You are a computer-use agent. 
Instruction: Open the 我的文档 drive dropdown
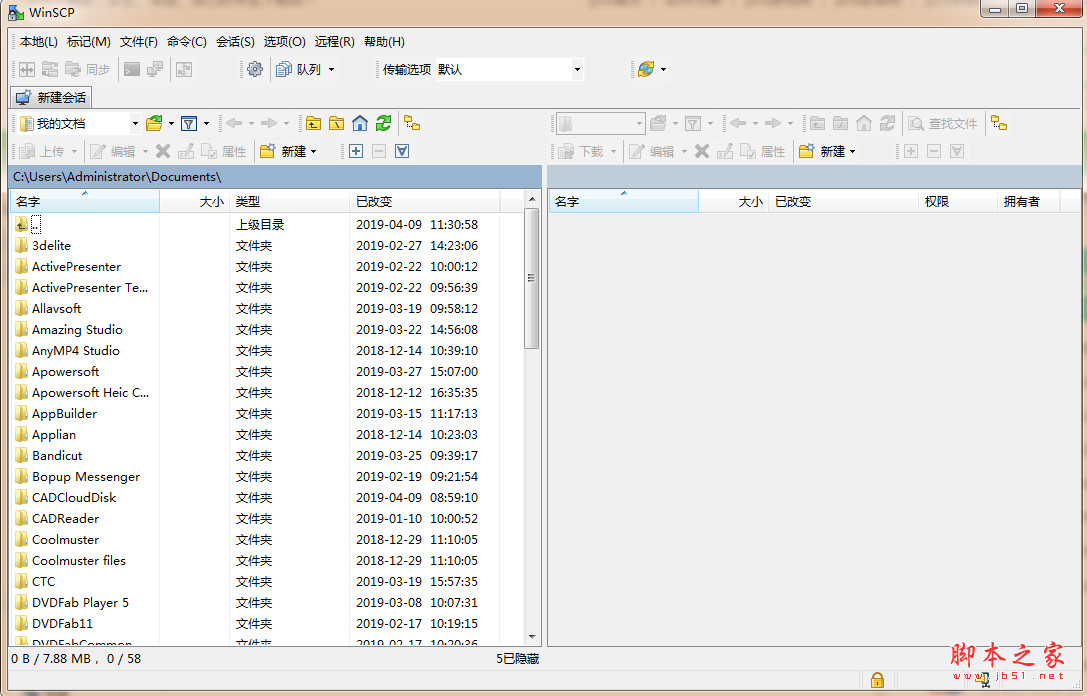coord(135,123)
